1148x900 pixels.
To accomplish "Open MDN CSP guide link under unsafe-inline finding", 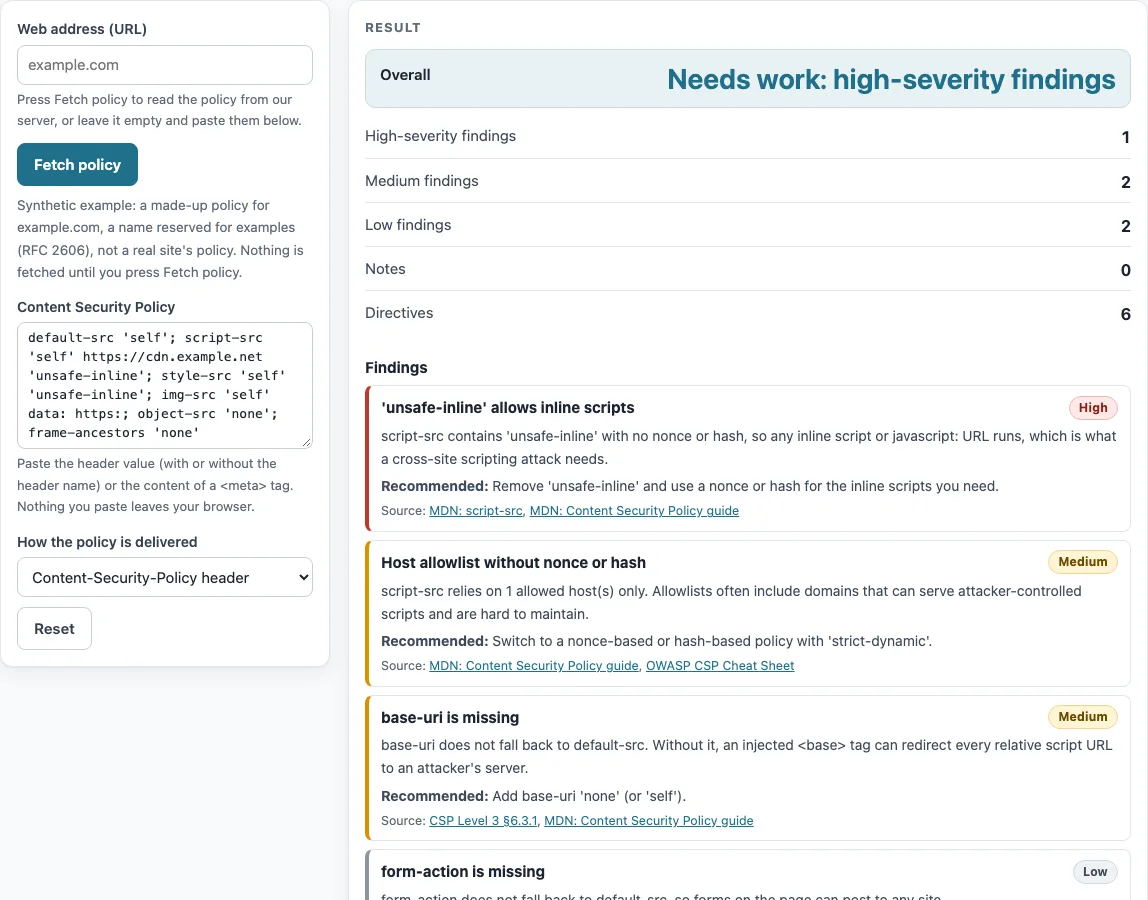I will pos(634,510).
